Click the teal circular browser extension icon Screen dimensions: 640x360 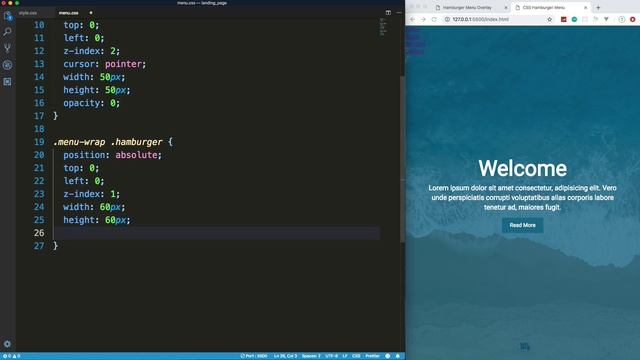(x=574, y=19)
